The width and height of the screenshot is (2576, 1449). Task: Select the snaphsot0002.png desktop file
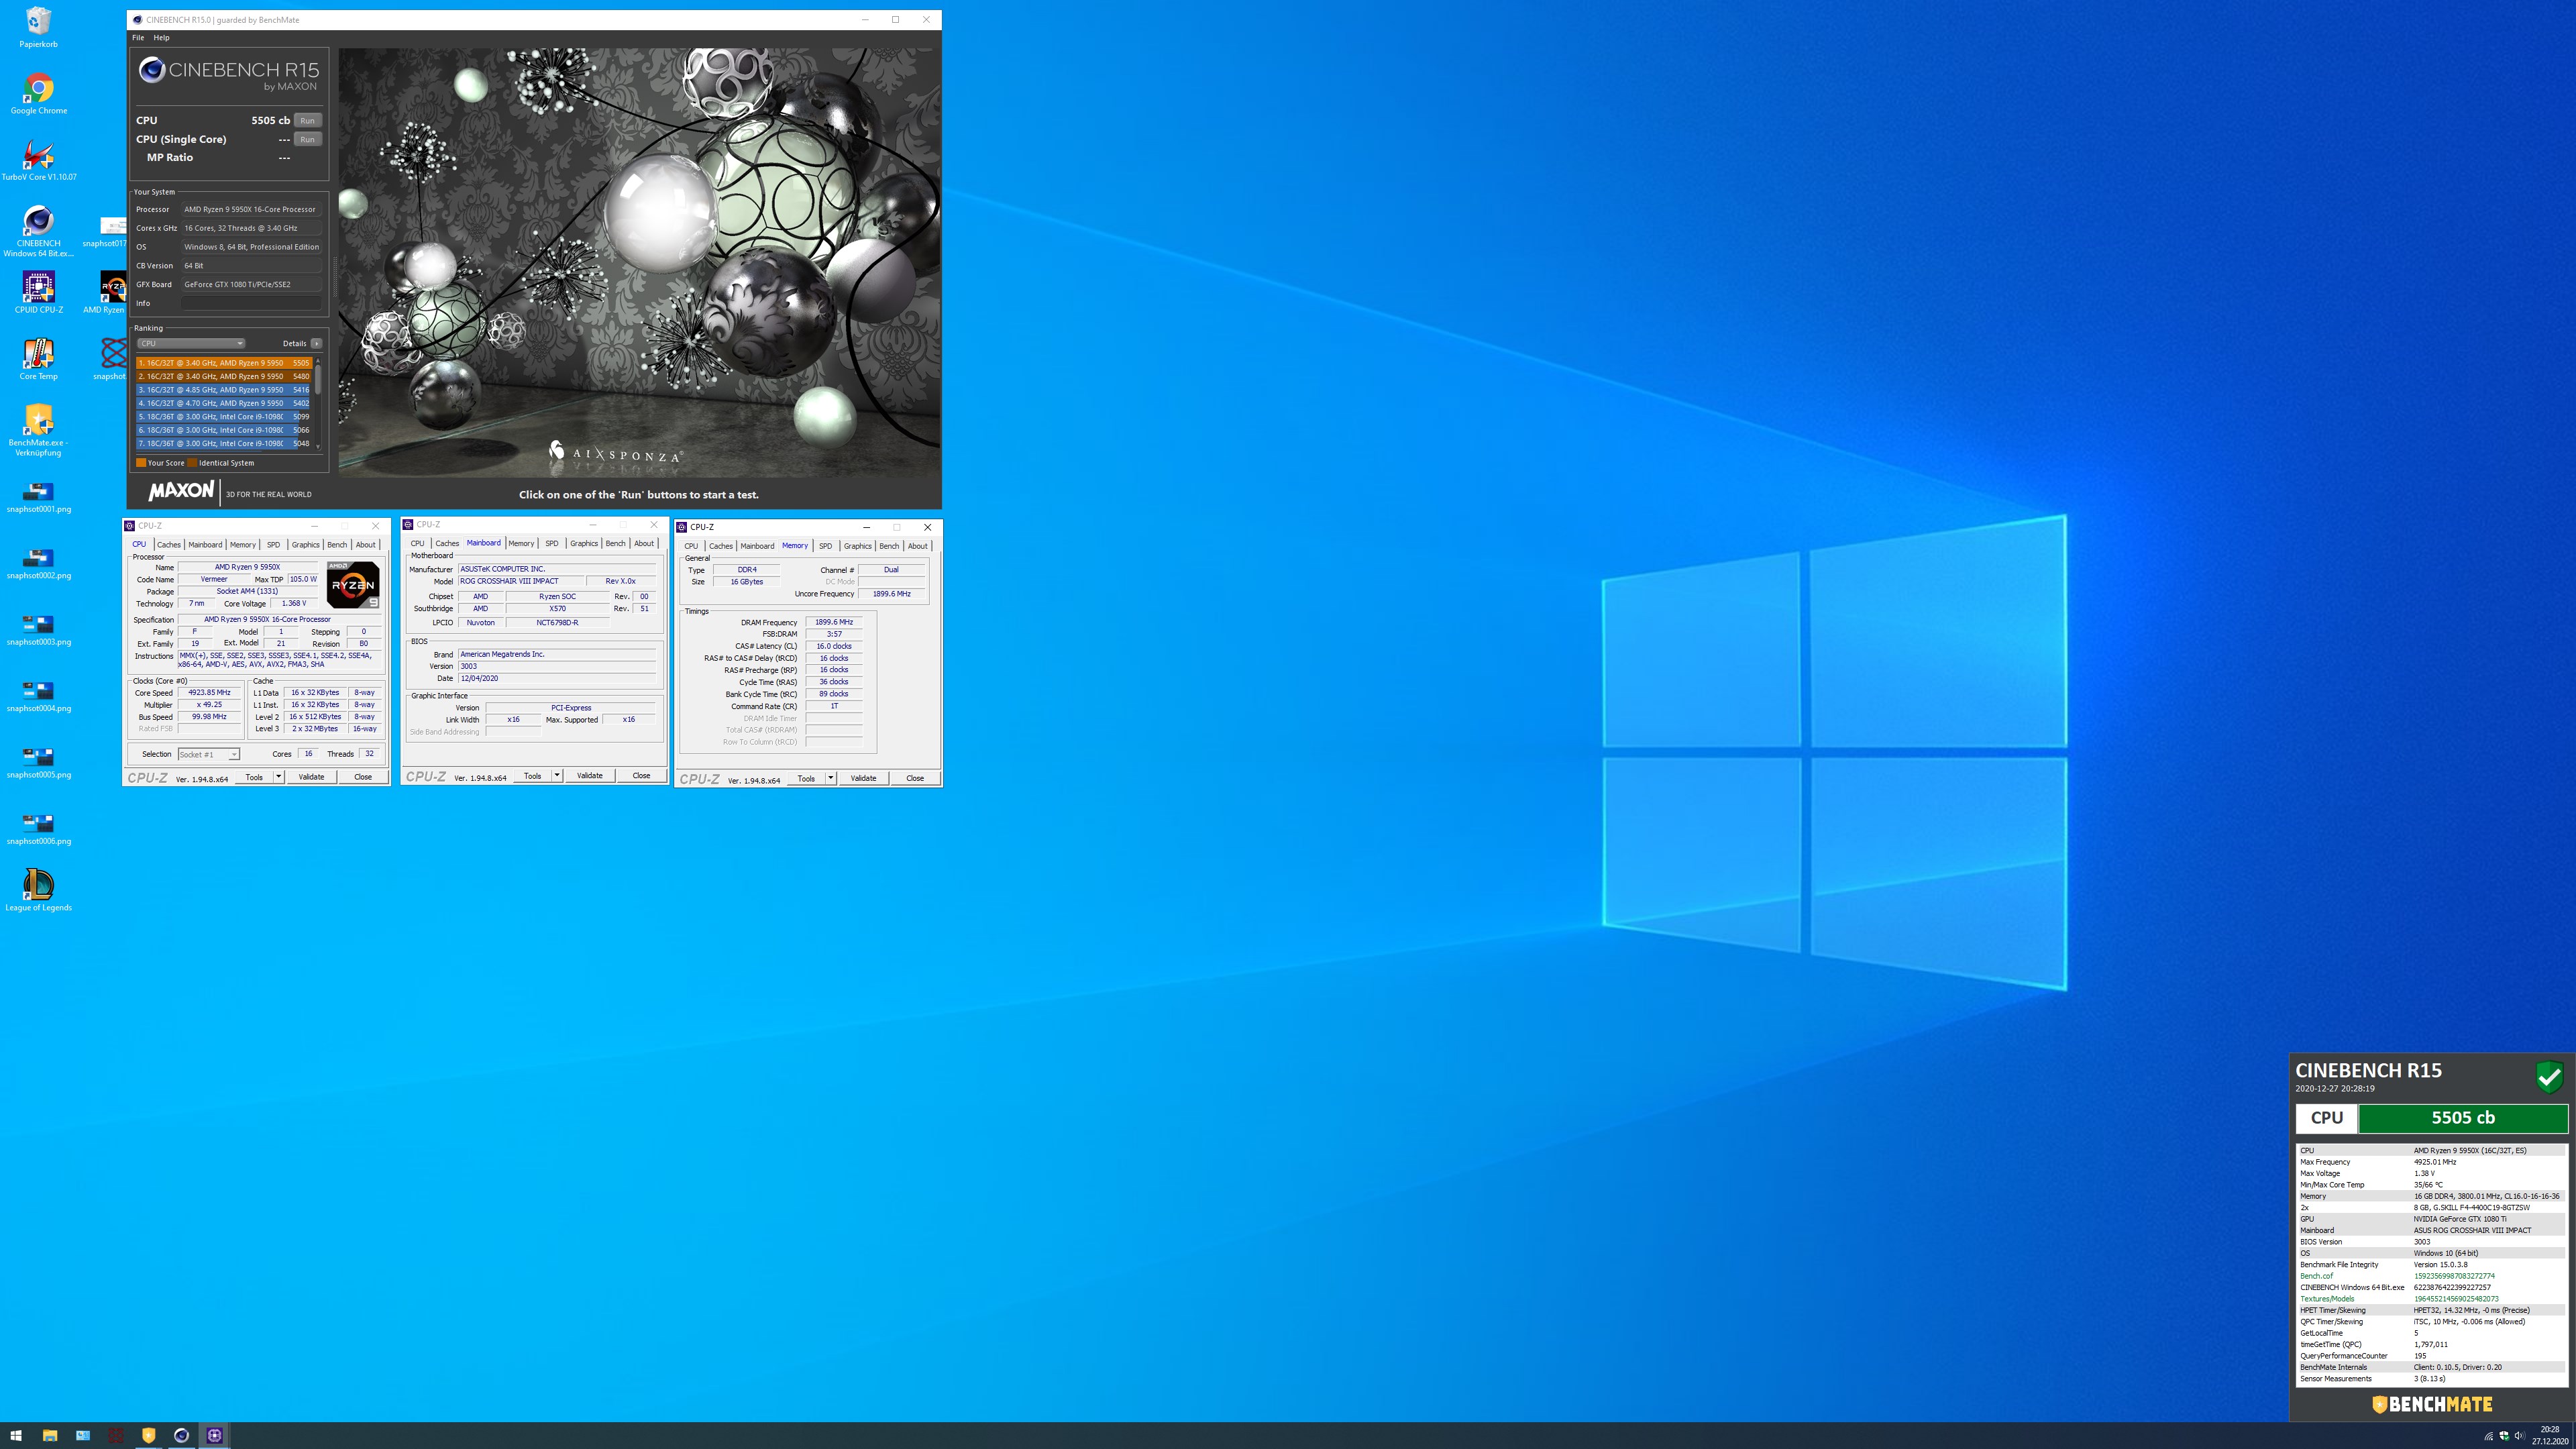coord(38,564)
